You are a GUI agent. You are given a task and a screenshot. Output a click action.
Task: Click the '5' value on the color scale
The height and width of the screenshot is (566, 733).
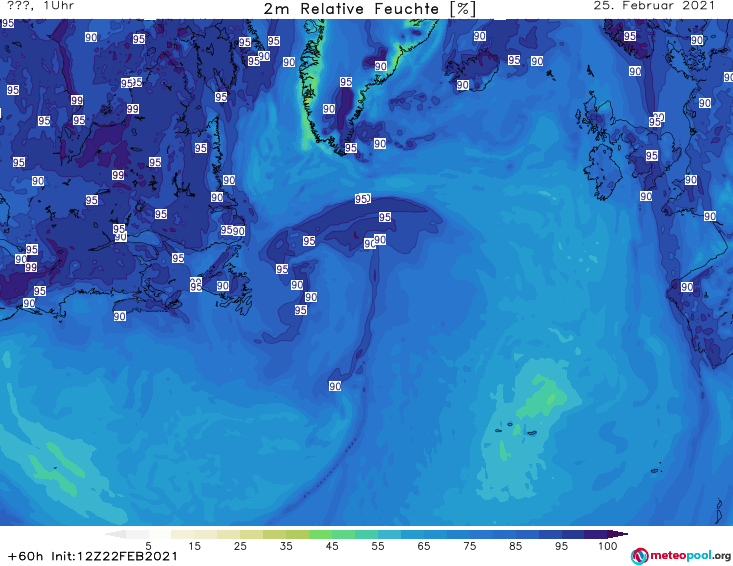coord(148,545)
